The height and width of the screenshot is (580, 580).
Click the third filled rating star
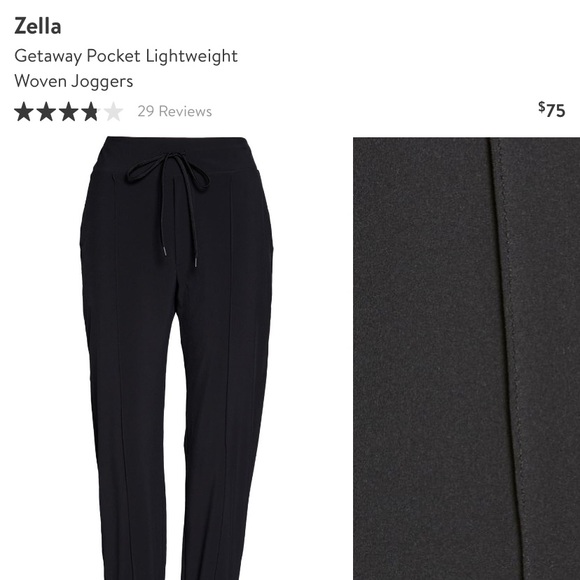point(69,111)
